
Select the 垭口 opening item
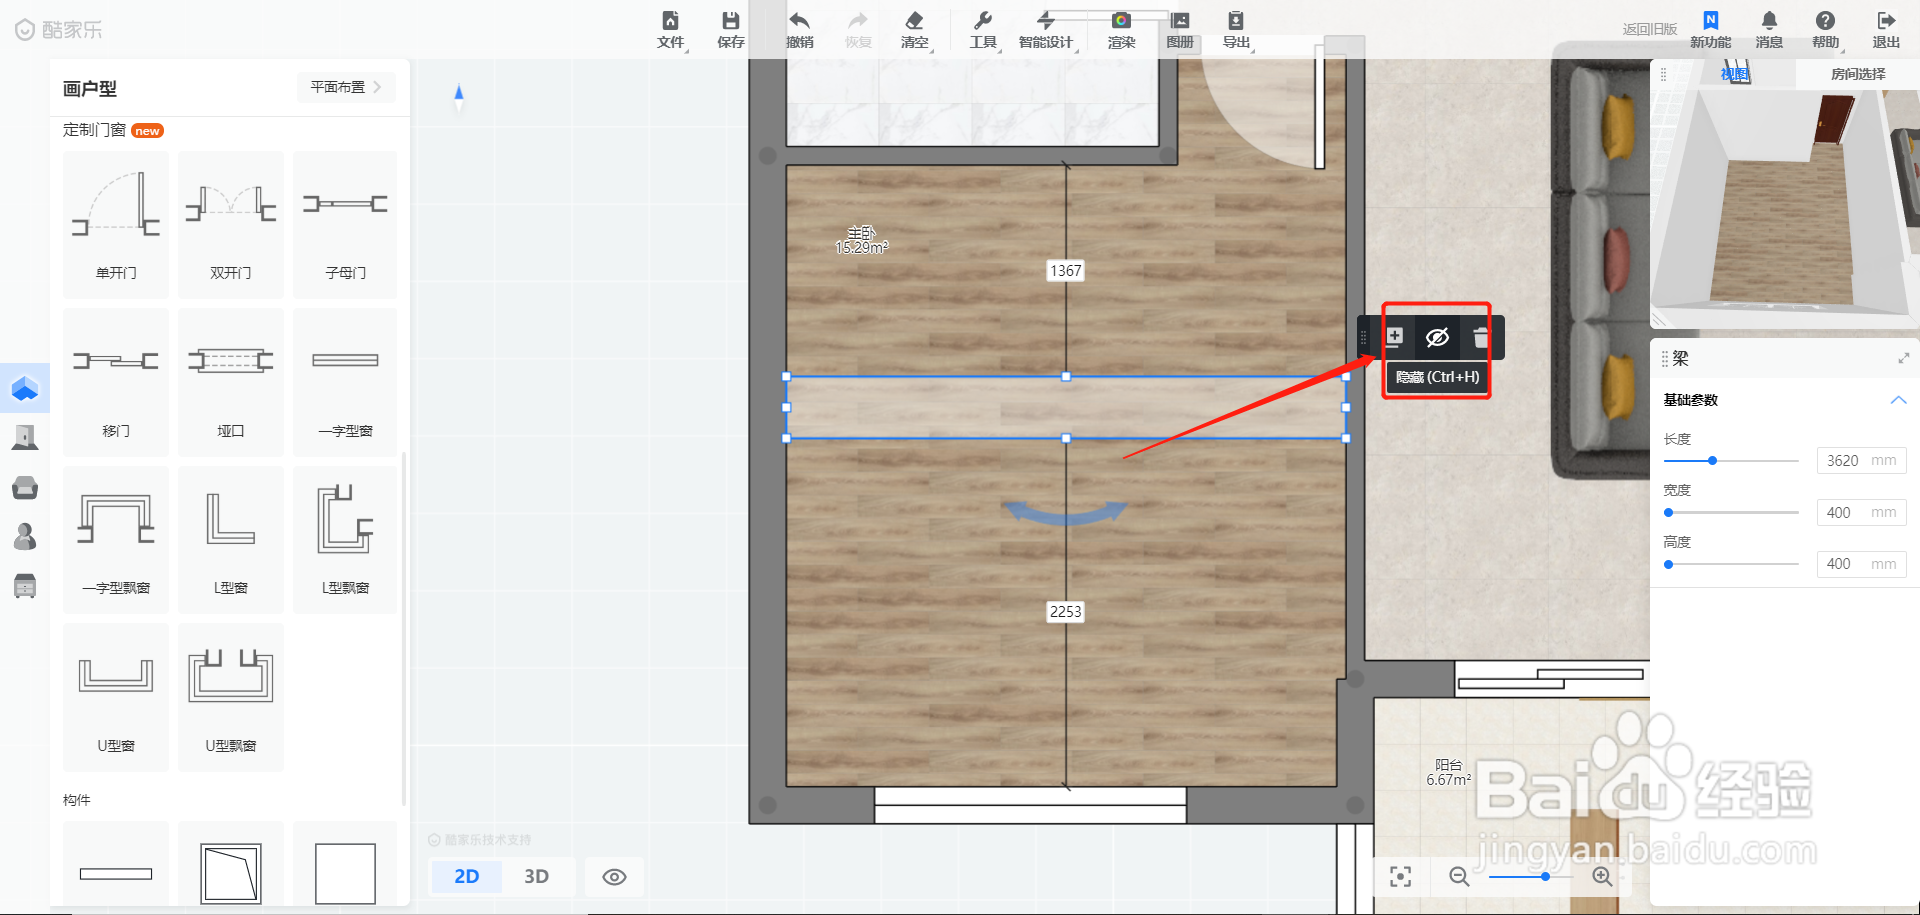point(231,382)
